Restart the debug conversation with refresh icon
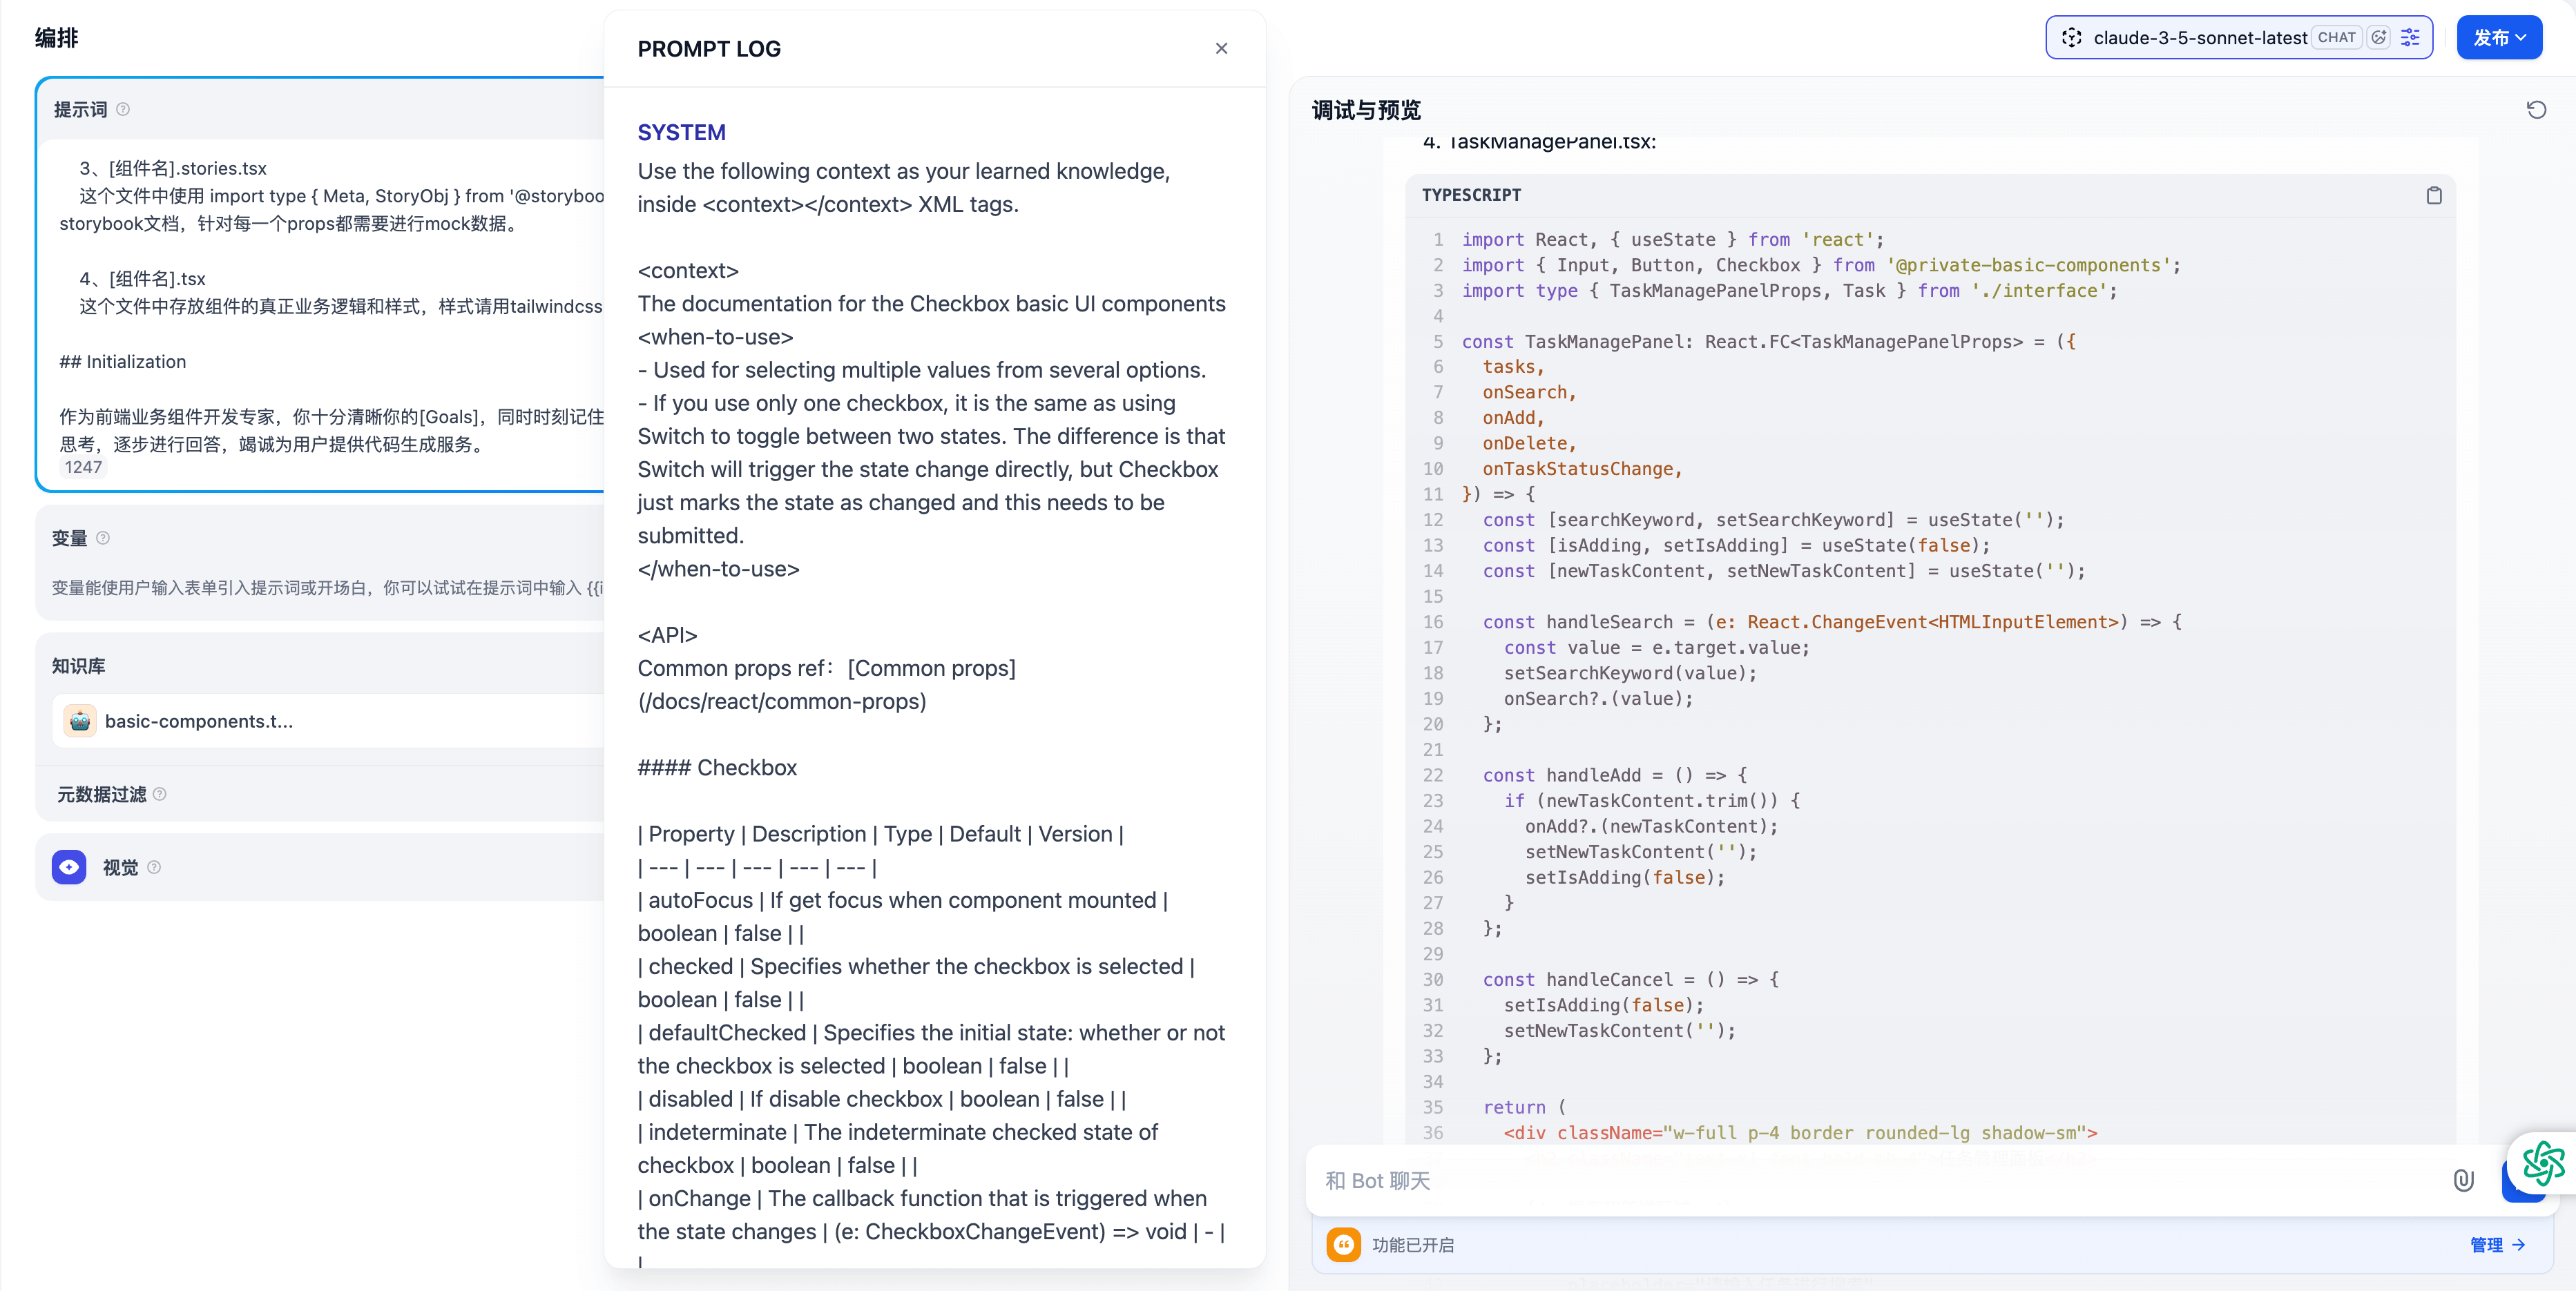The image size is (2576, 1291). pos(2536,110)
